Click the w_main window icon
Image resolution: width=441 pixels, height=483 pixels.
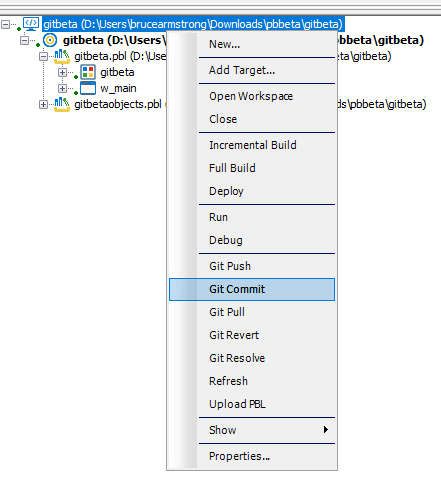tap(88, 88)
